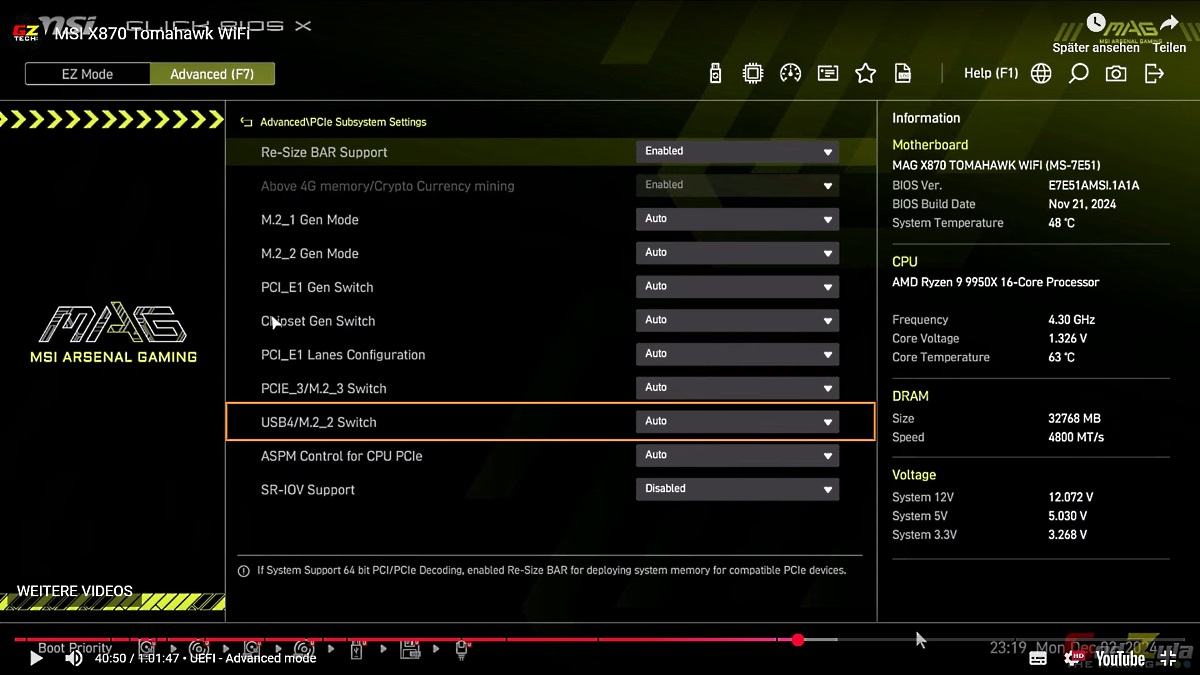Viewport: 1200px width, 675px height.
Task: Click Teilen share label
Action: click(x=1169, y=47)
